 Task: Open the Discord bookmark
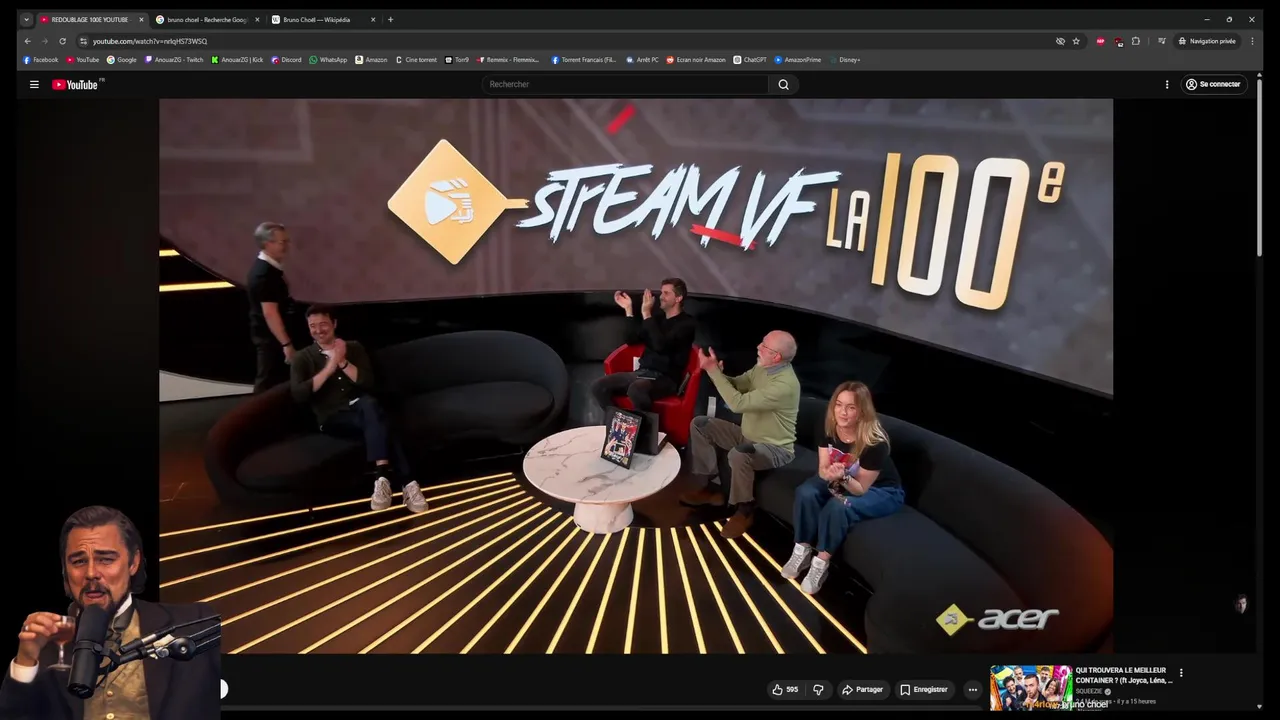click(x=286, y=60)
